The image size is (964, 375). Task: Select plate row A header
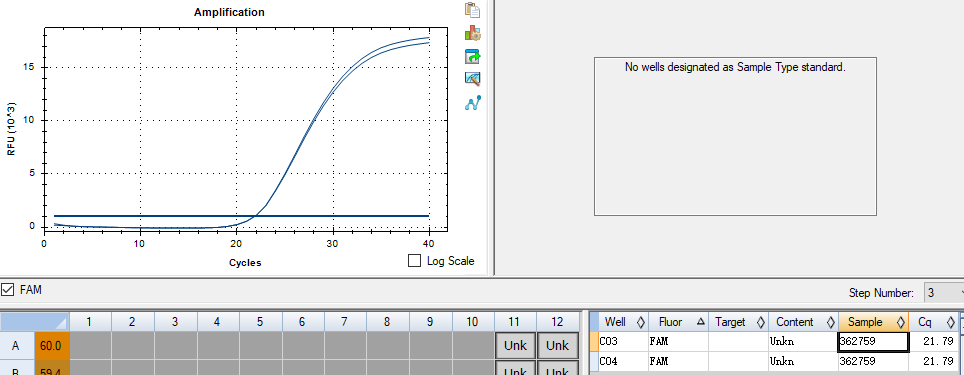[17, 345]
